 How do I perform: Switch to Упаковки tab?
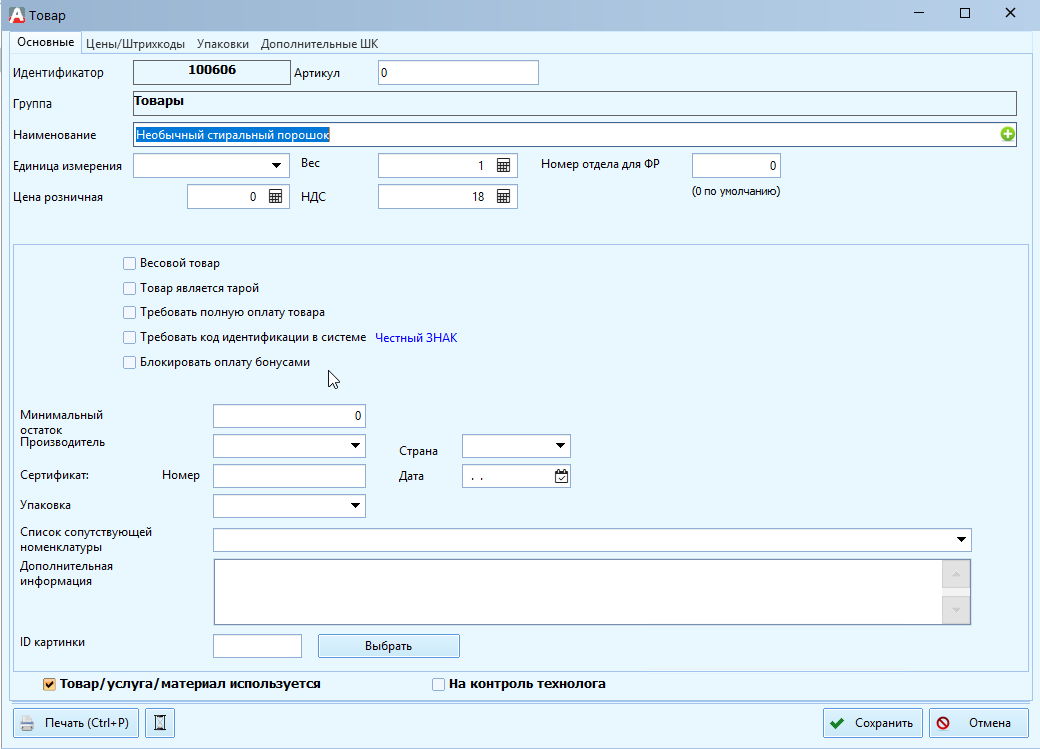pyautogui.click(x=223, y=44)
